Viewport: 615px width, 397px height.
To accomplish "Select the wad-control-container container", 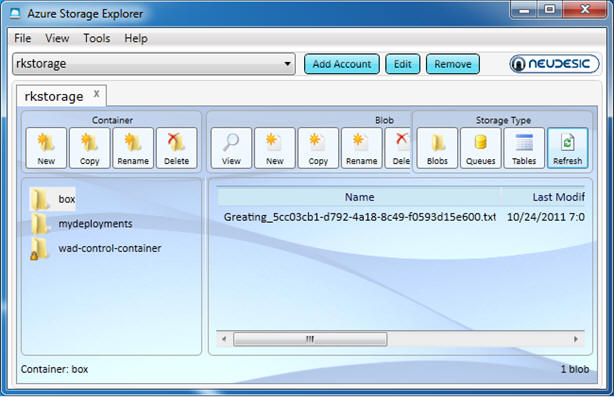I will (x=96, y=248).
